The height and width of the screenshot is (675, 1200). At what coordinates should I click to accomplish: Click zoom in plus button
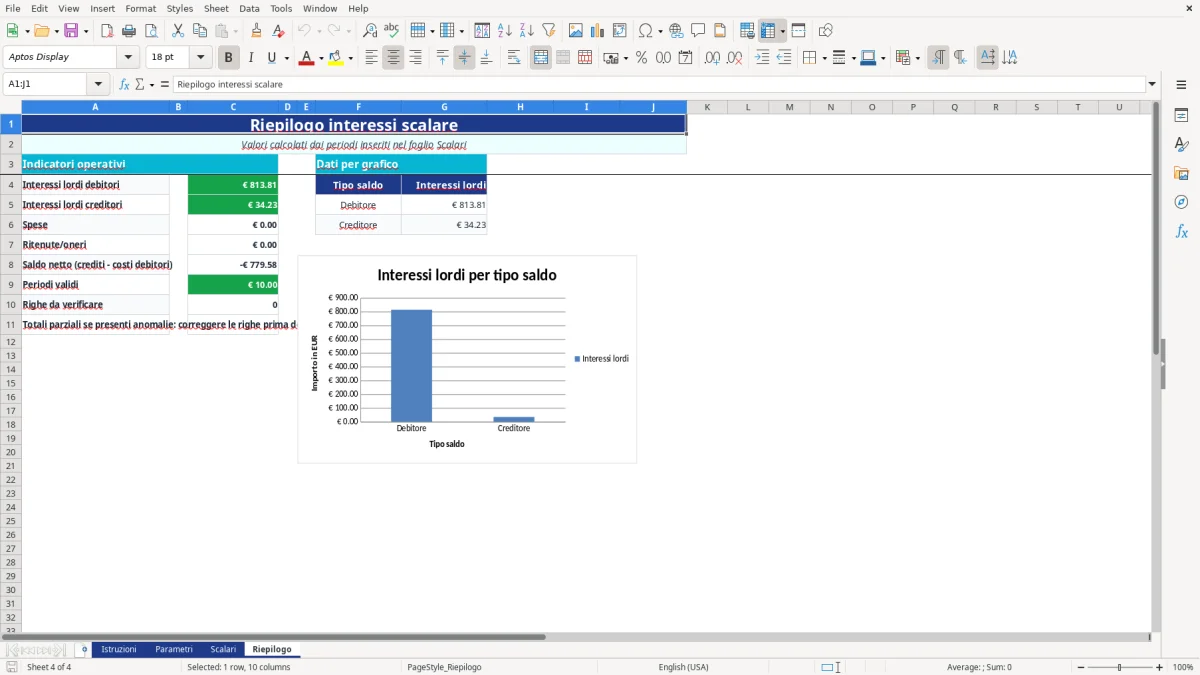[1160, 667]
